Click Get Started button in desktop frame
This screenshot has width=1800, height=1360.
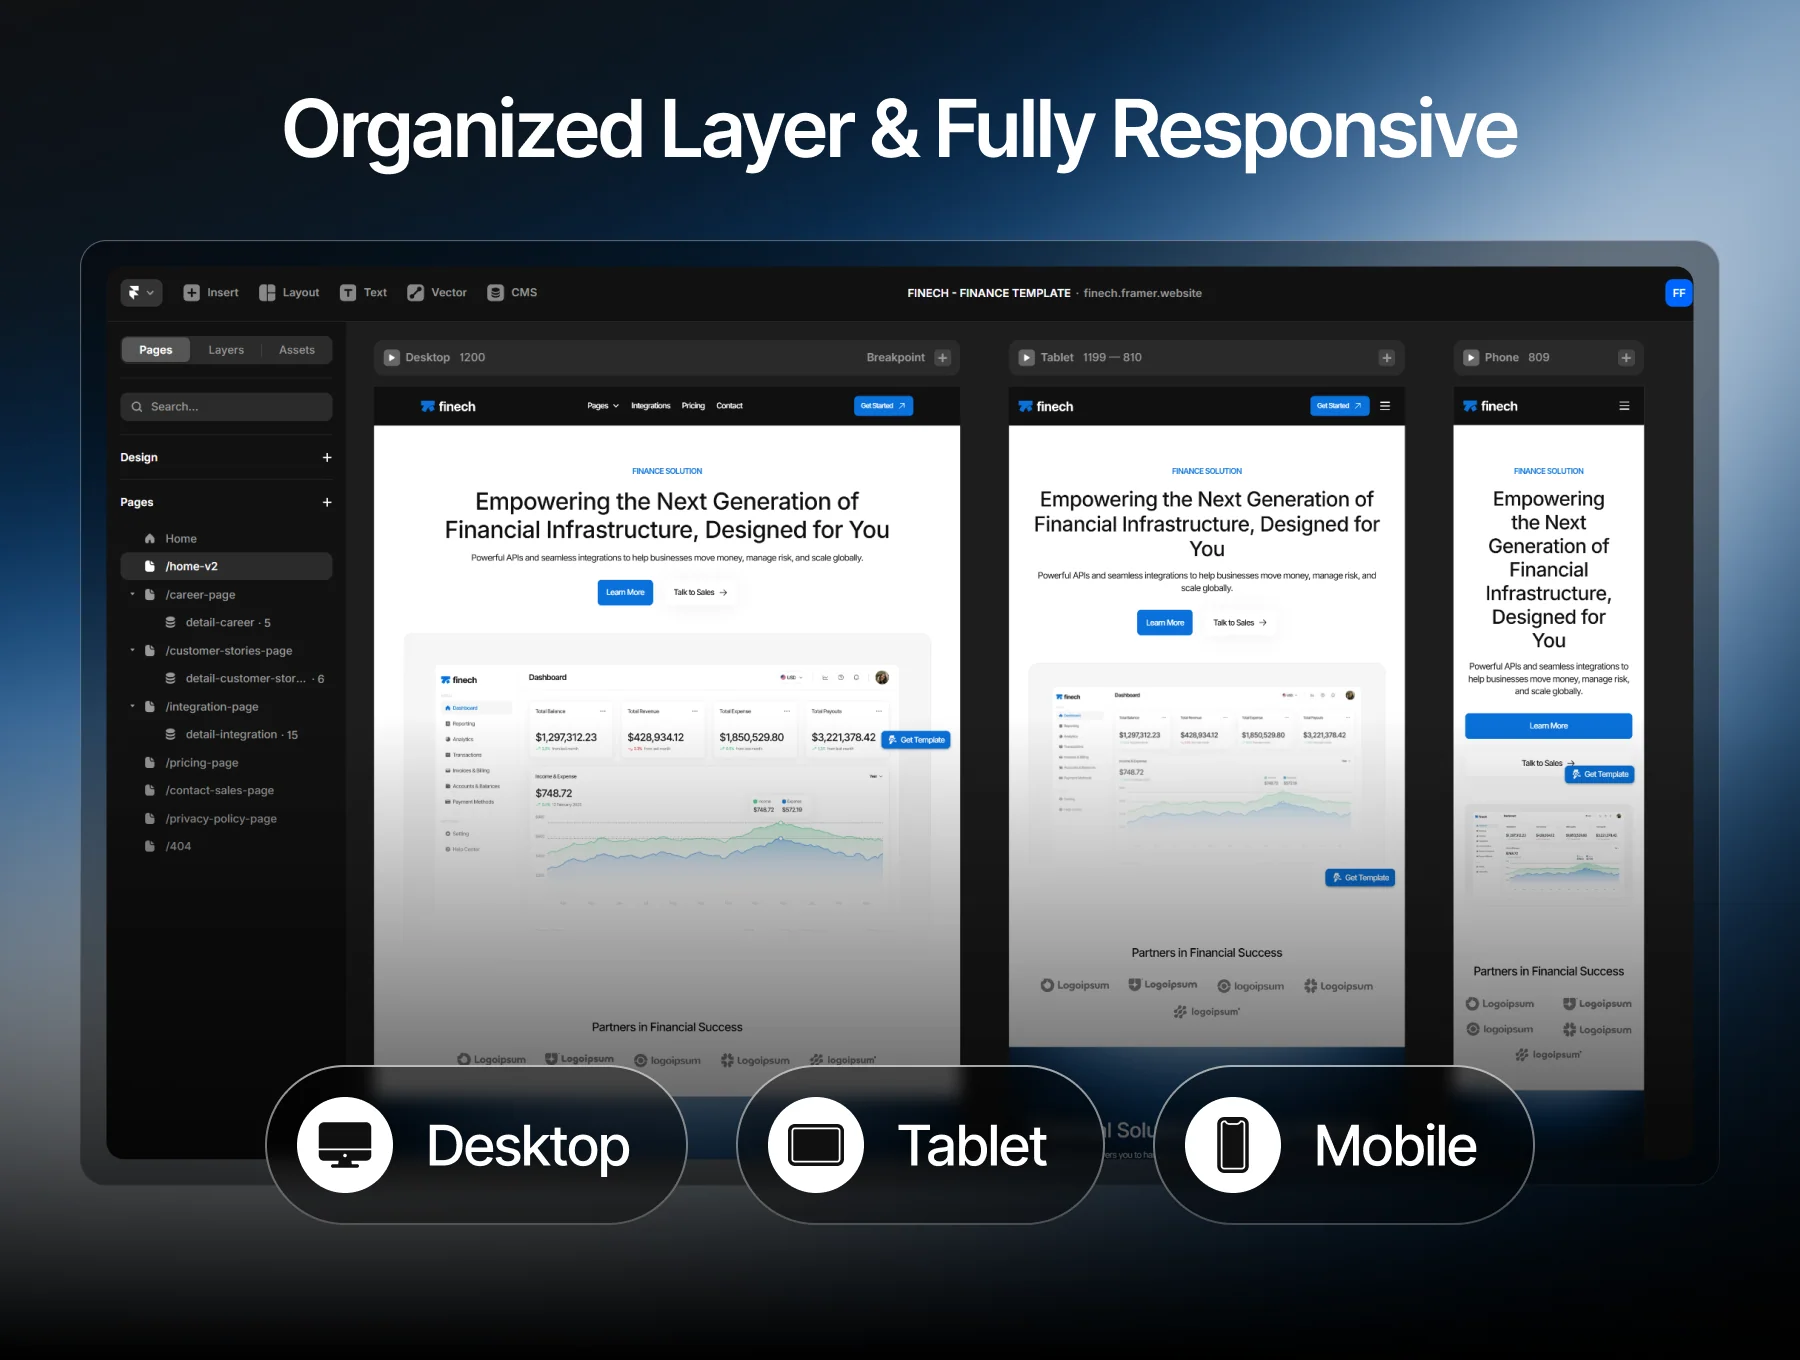[883, 406]
